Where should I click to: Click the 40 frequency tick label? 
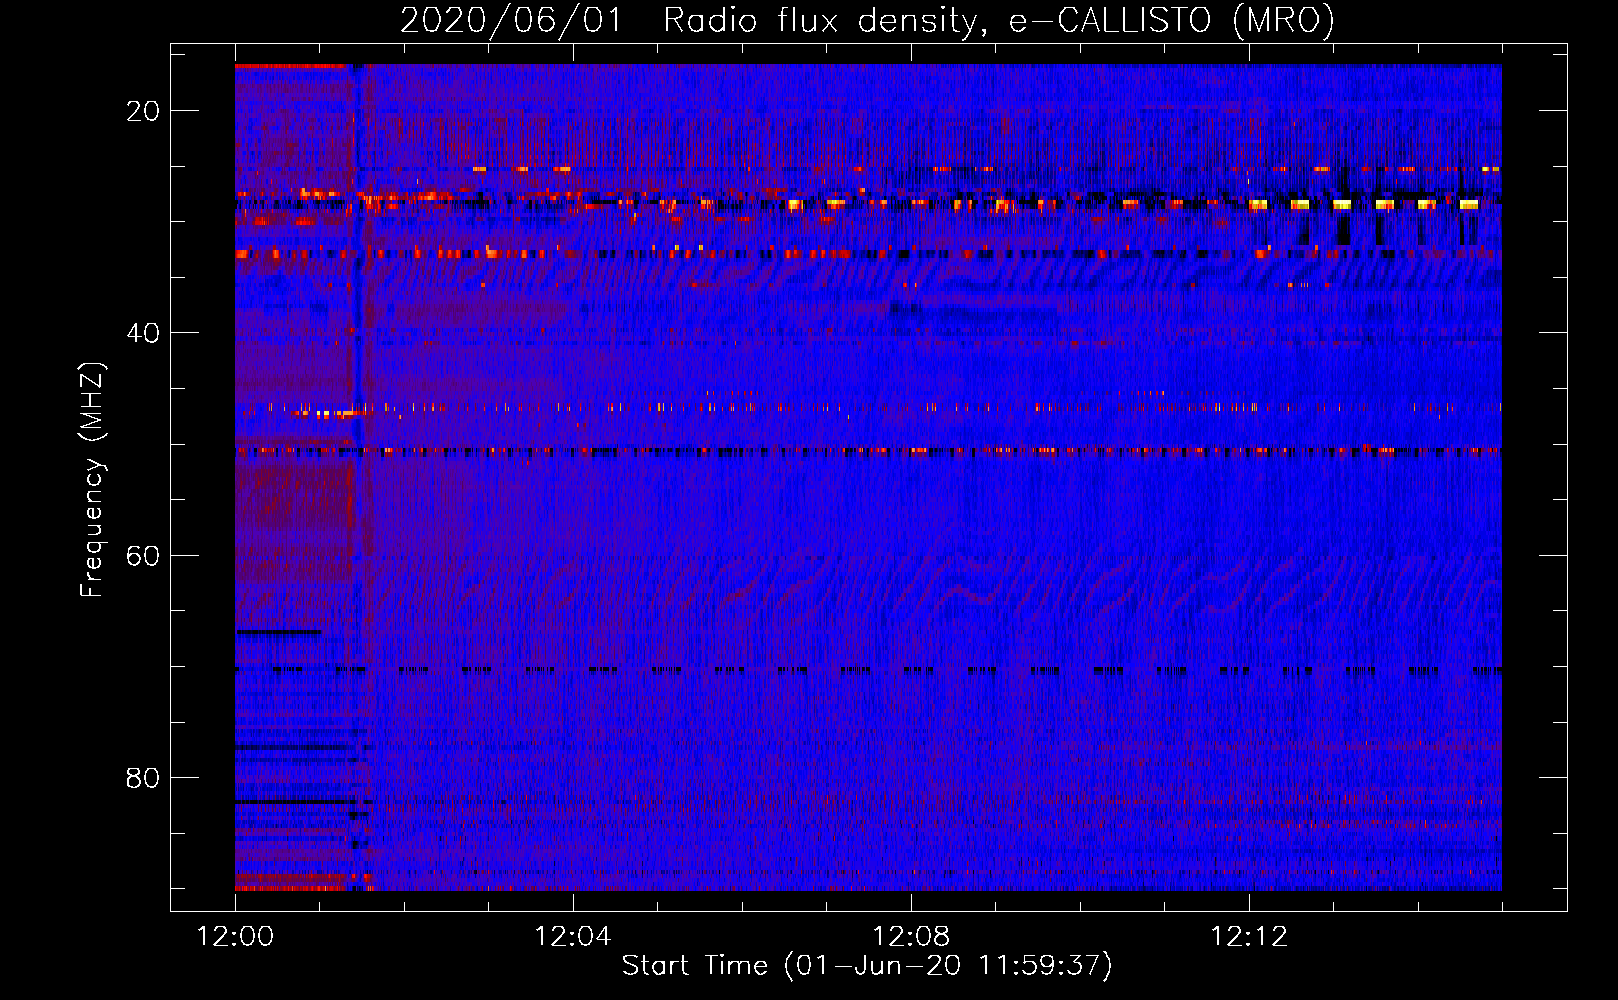143,333
